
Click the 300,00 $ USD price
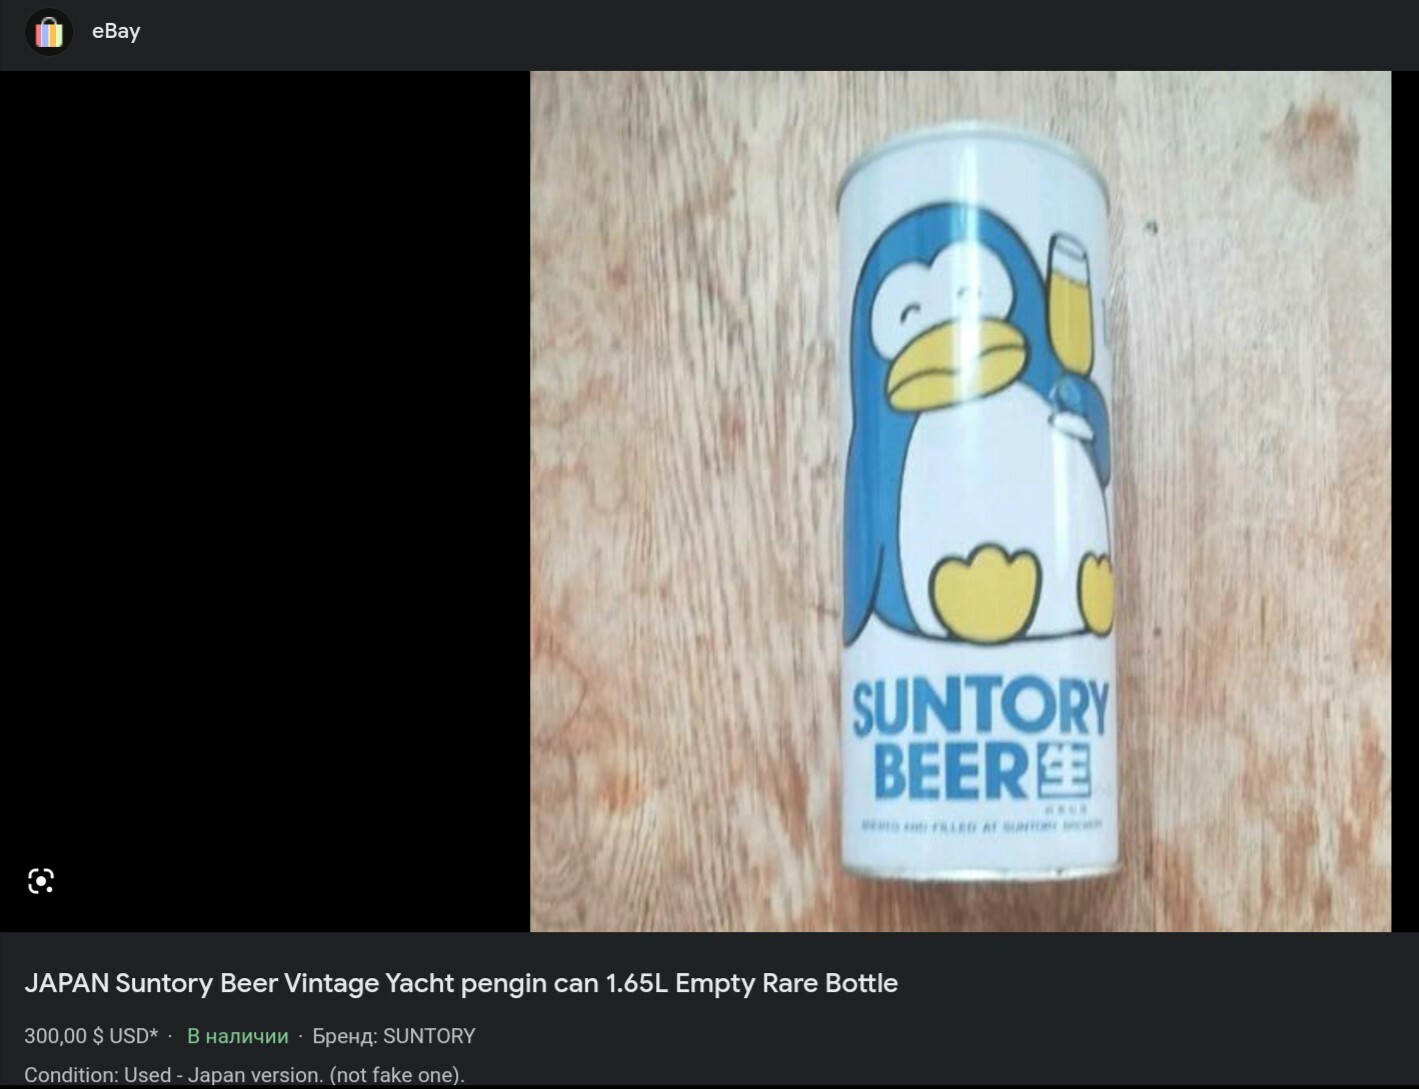[x=91, y=1036]
